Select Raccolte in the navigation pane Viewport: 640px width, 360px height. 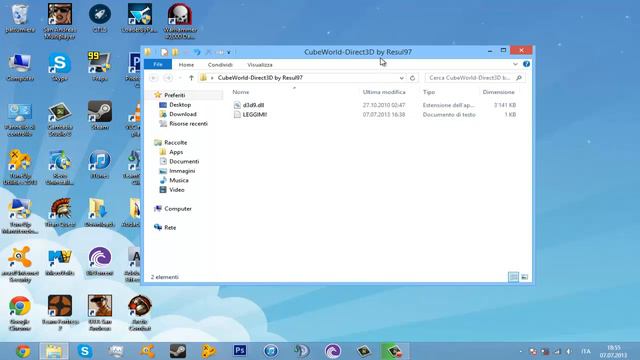(176, 142)
